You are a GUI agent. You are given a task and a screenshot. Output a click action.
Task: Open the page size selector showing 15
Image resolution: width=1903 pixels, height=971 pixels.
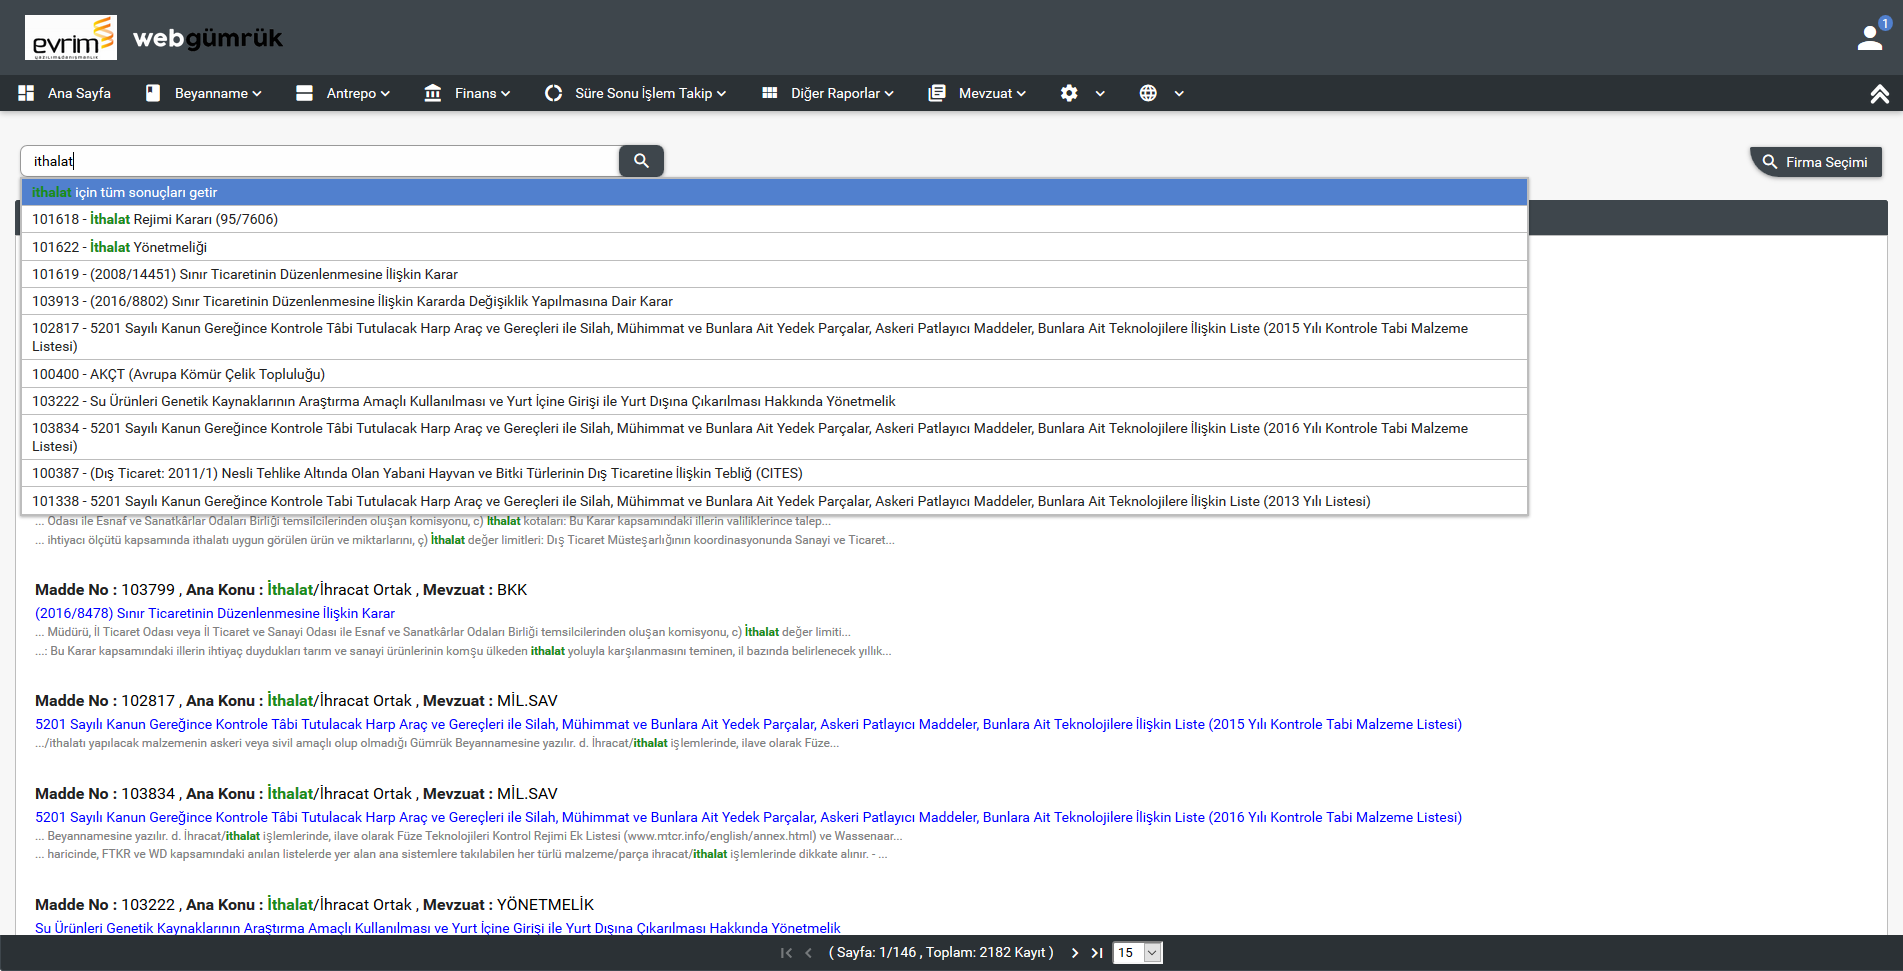point(1138,953)
